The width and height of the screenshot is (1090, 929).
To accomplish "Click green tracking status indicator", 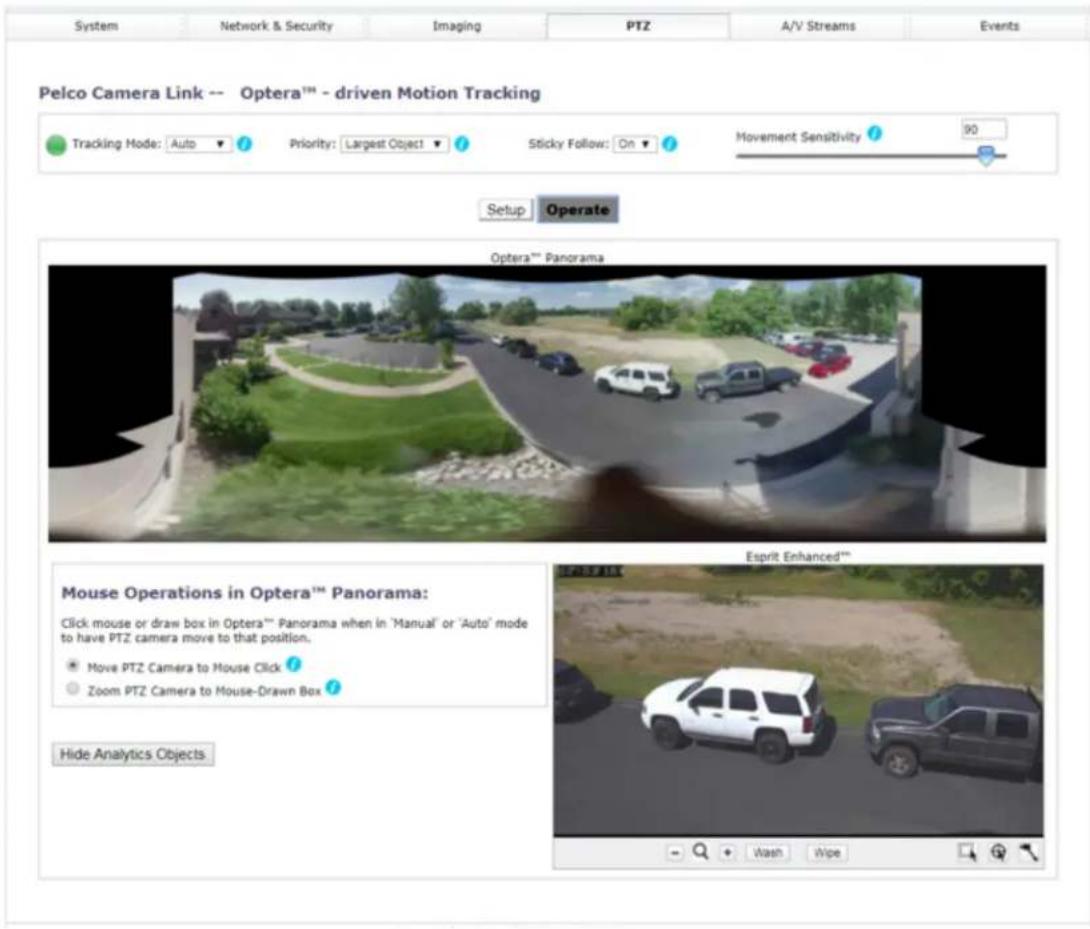I will click(x=56, y=145).
